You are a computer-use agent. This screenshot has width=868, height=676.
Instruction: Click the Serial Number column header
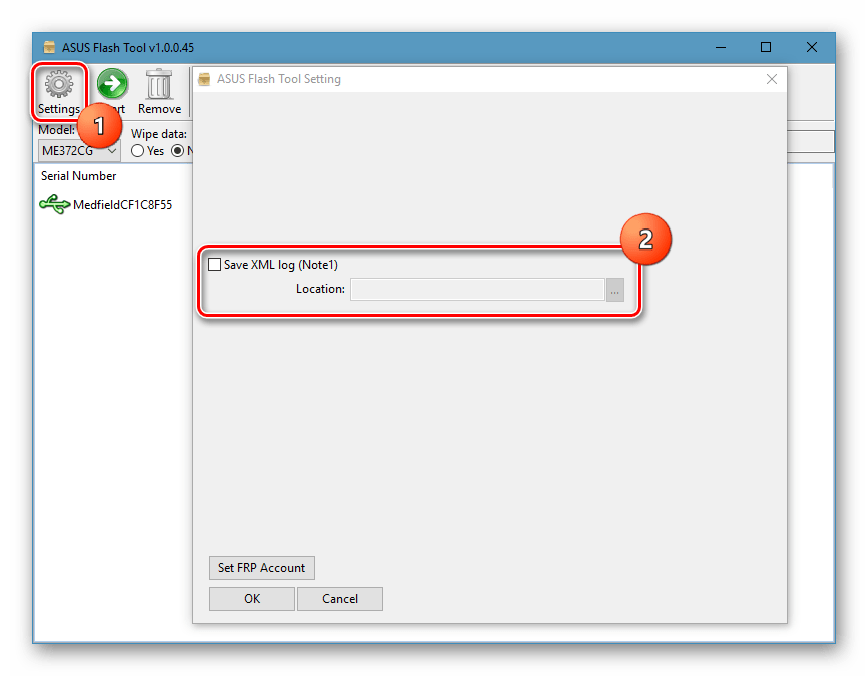click(x=79, y=176)
